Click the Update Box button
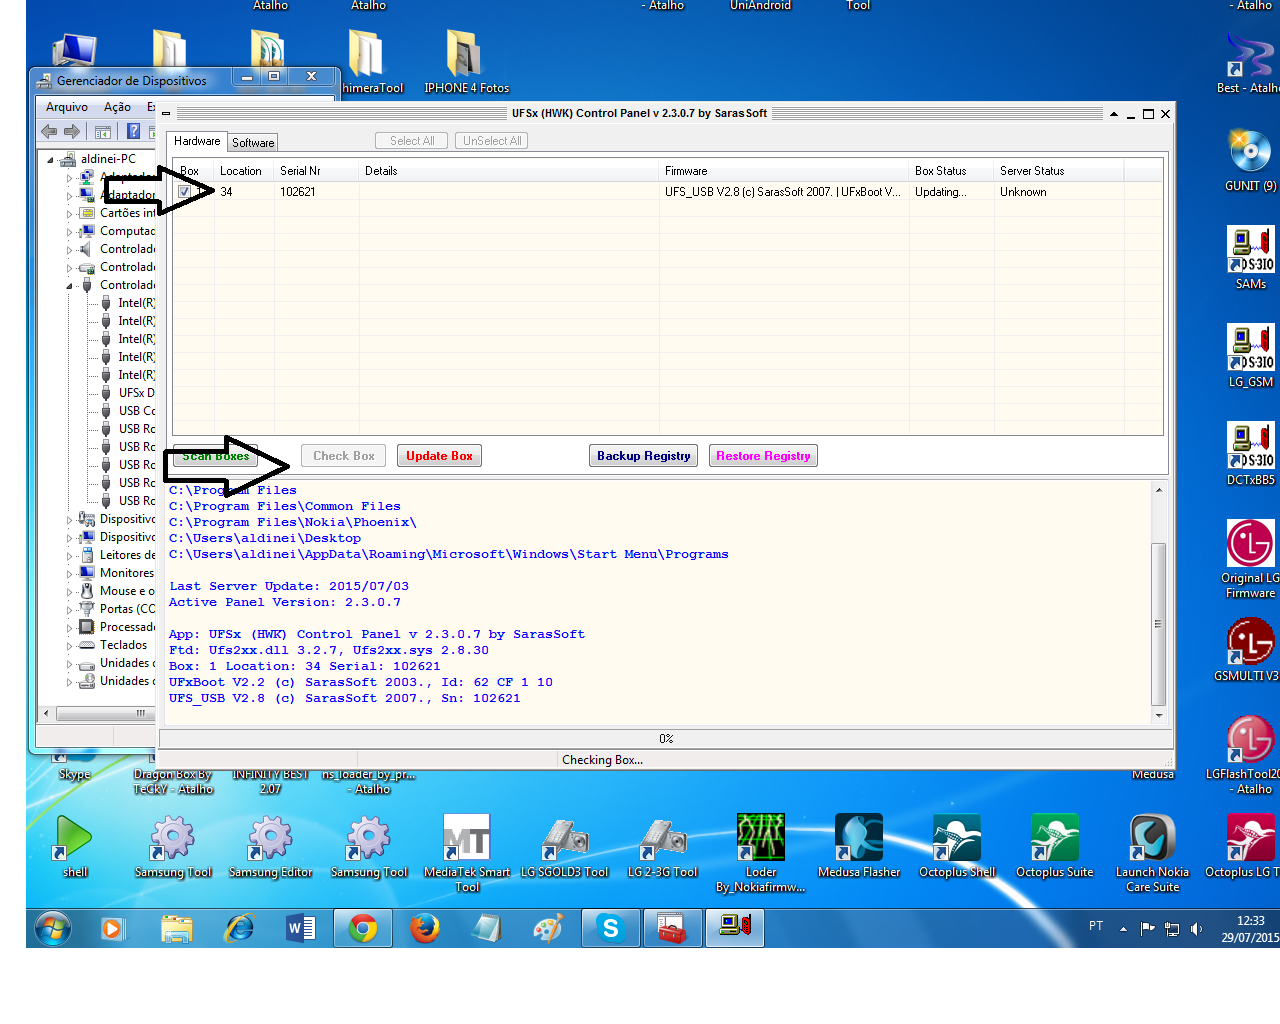This screenshot has width=1280, height=1024. pos(439,456)
